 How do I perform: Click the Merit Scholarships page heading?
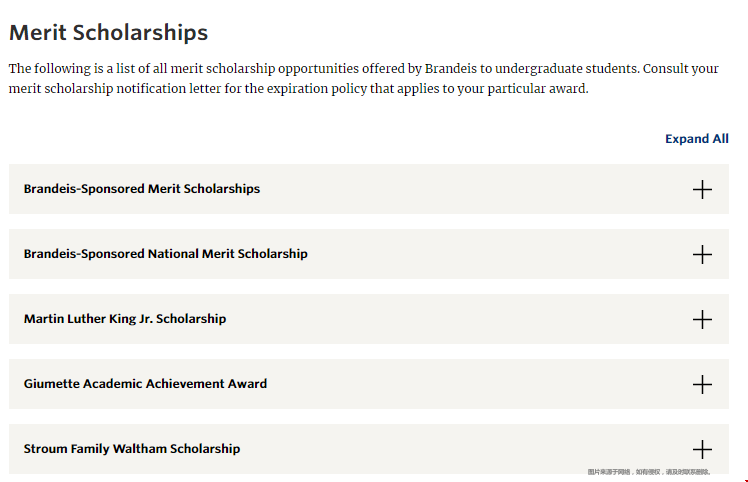pos(108,33)
